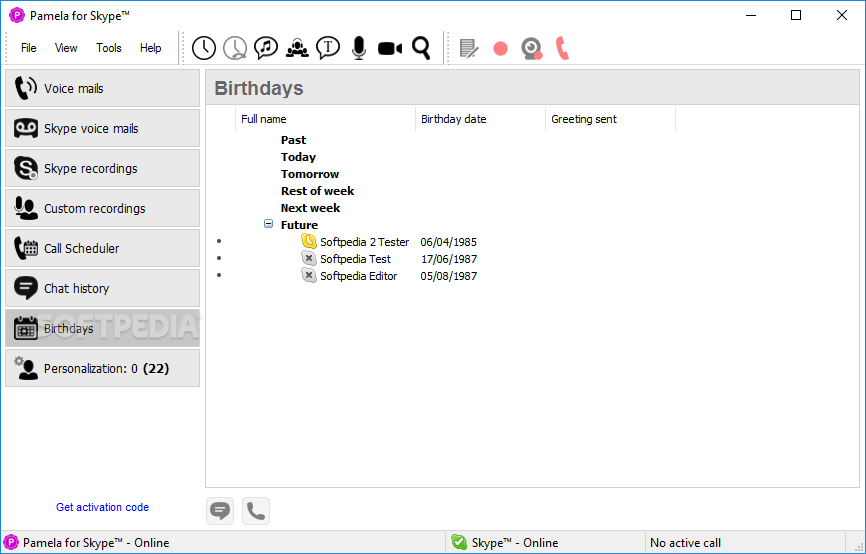Image resolution: width=866 pixels, height=554 pixels.
Task: Click birthday date 06/04/1985
Action: (x=448, y=242)
